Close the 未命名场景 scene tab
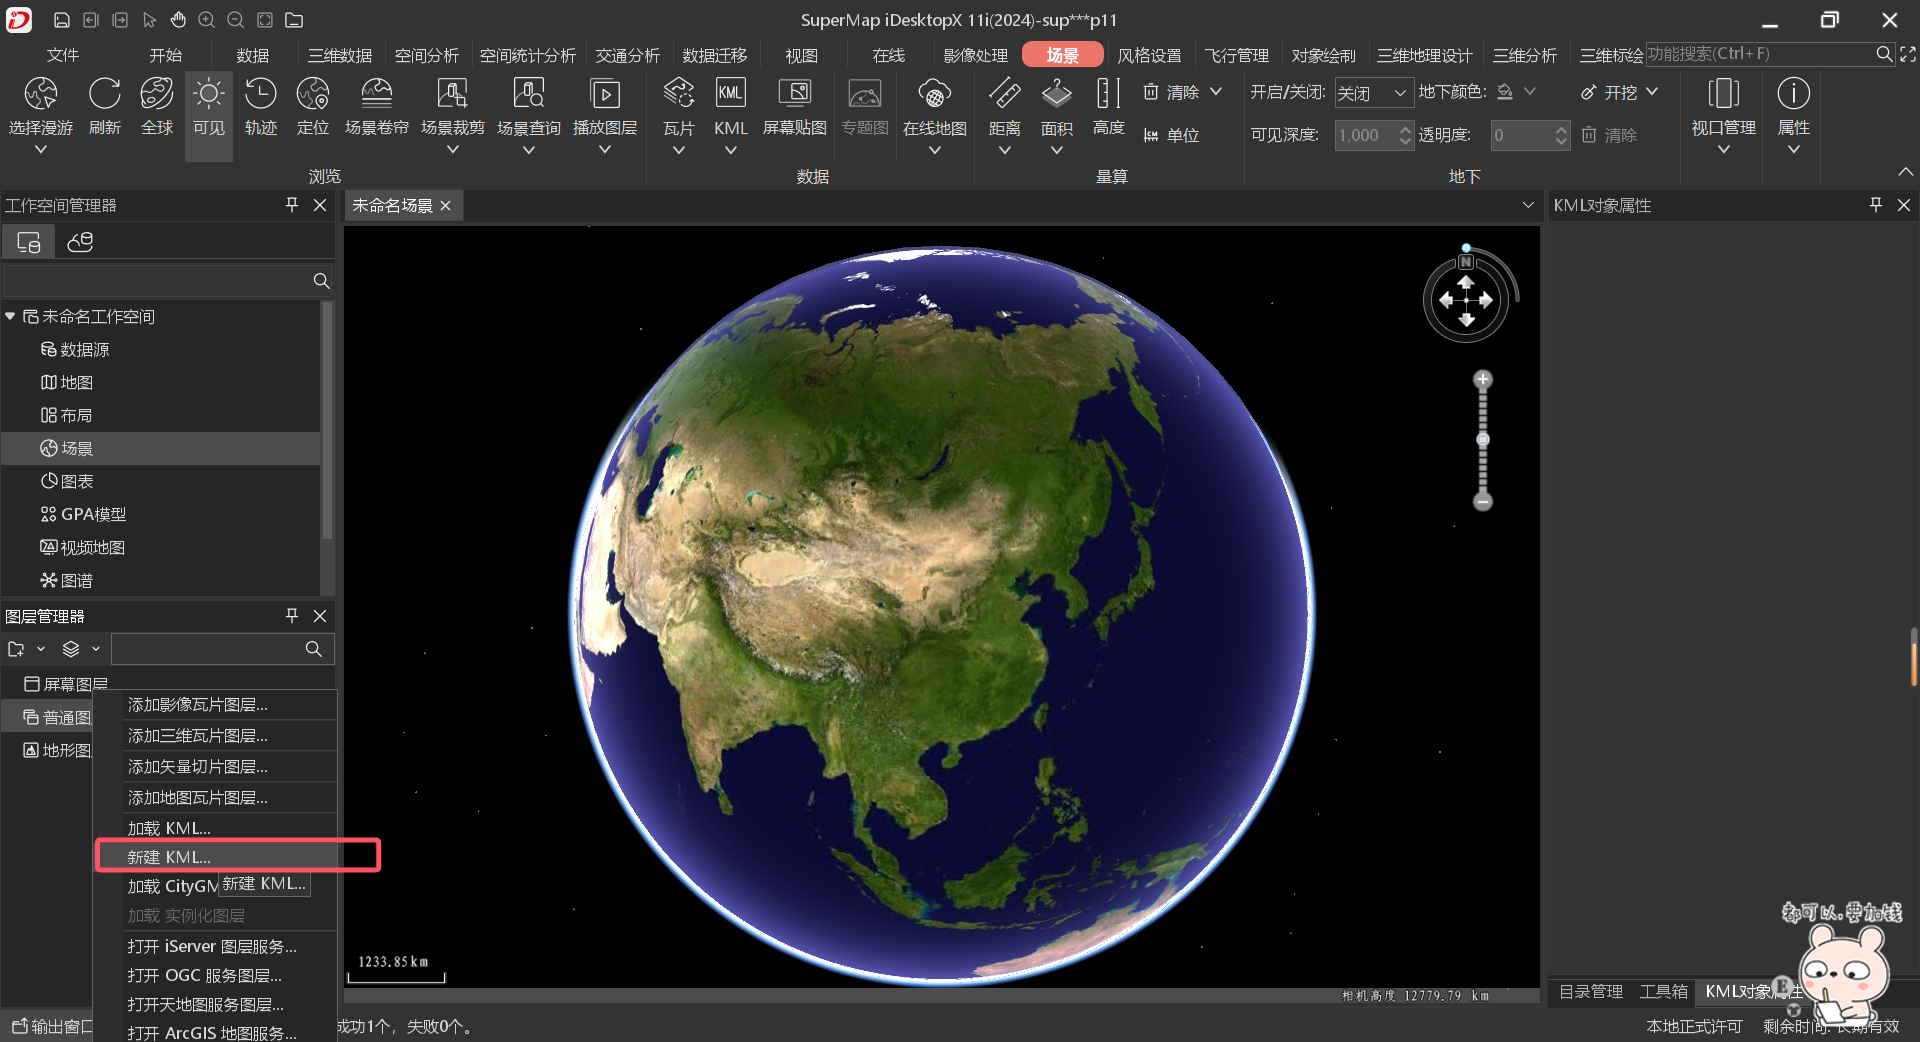 click(446, 205)
